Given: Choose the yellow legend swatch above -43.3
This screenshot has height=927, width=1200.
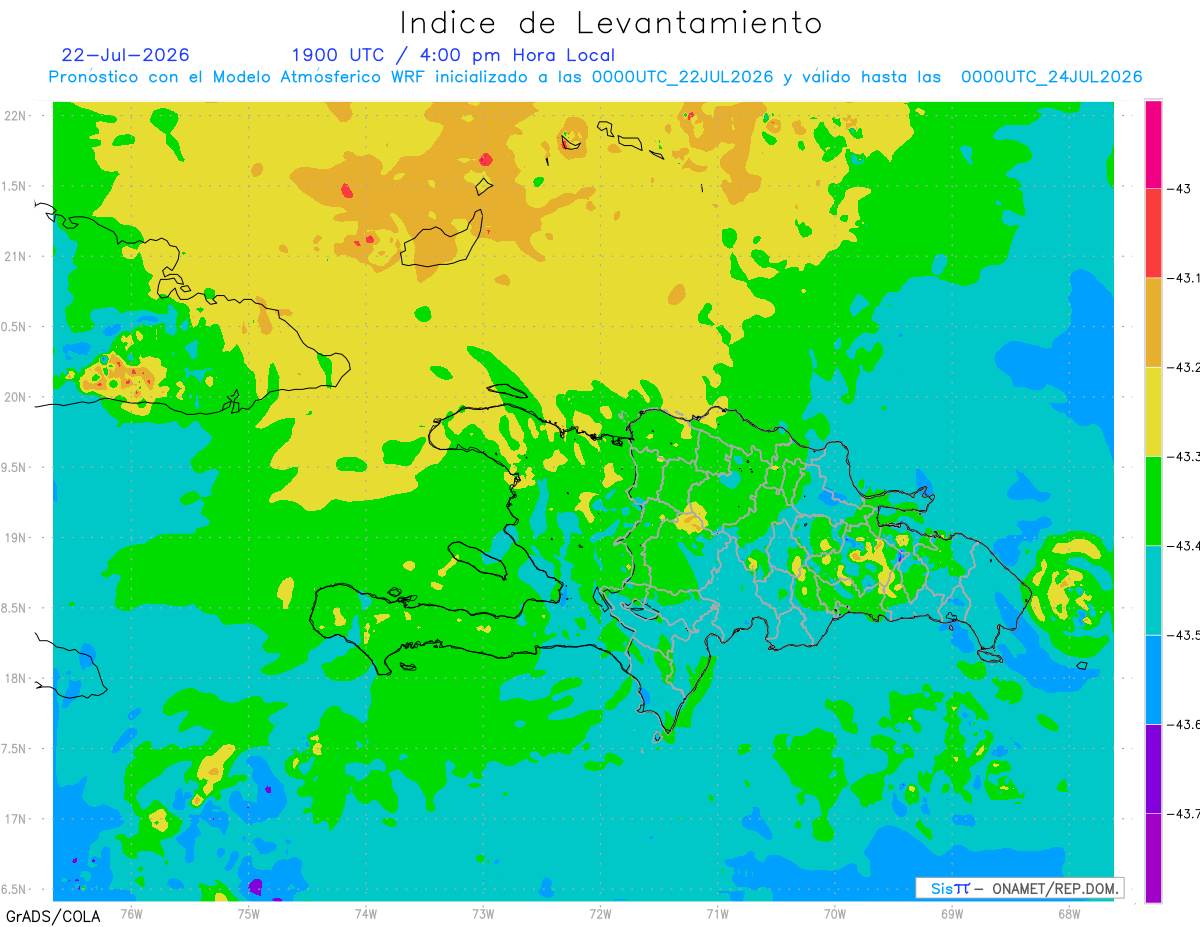Looking at the screenshot, I should [x=1153, y=411].
